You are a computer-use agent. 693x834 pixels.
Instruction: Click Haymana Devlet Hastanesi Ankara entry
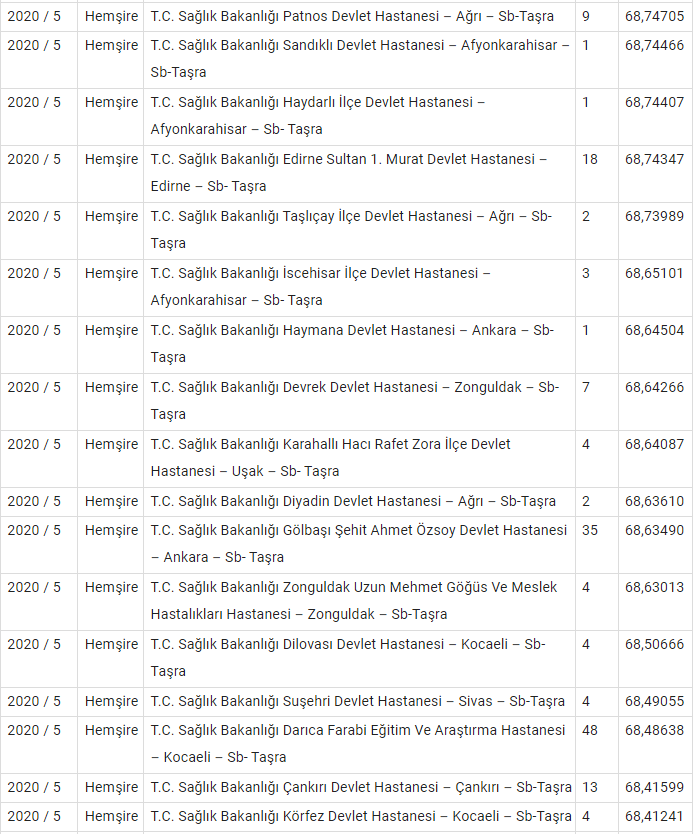pyautogui.click(x=352, y=343)
